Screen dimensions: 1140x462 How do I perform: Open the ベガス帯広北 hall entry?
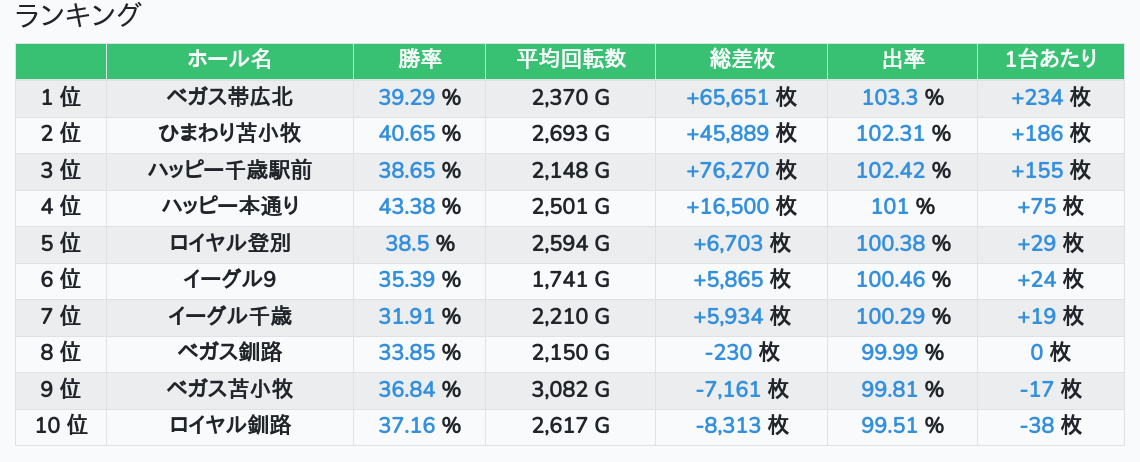pyautogui.click(x=229, y=97)
